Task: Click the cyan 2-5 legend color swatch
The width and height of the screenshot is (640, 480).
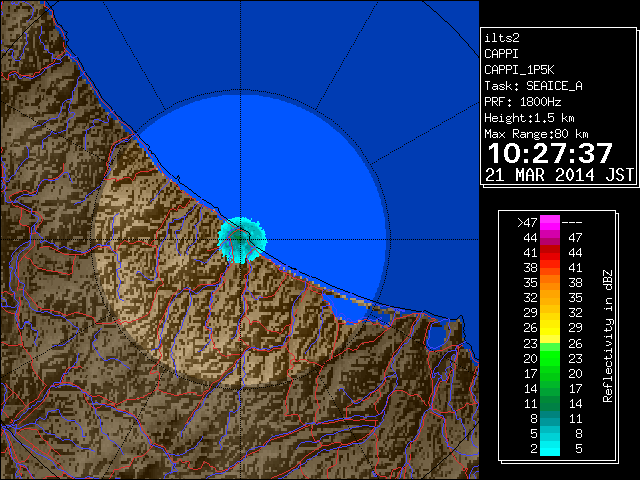Action: tap(550, 448)
